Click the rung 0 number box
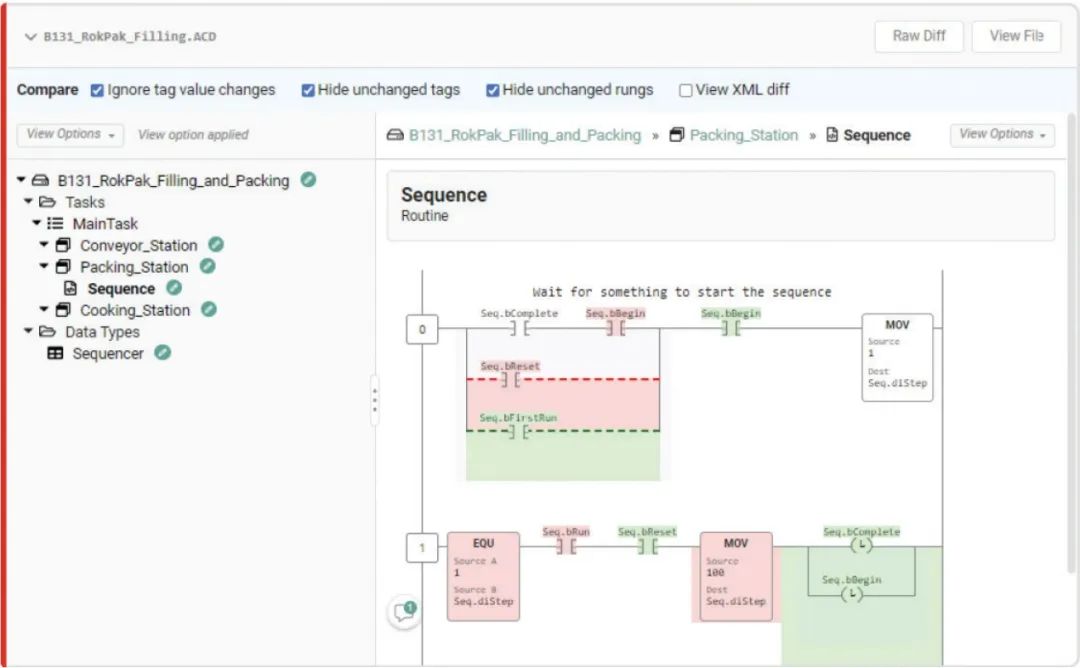 click(x=422, y=328)
